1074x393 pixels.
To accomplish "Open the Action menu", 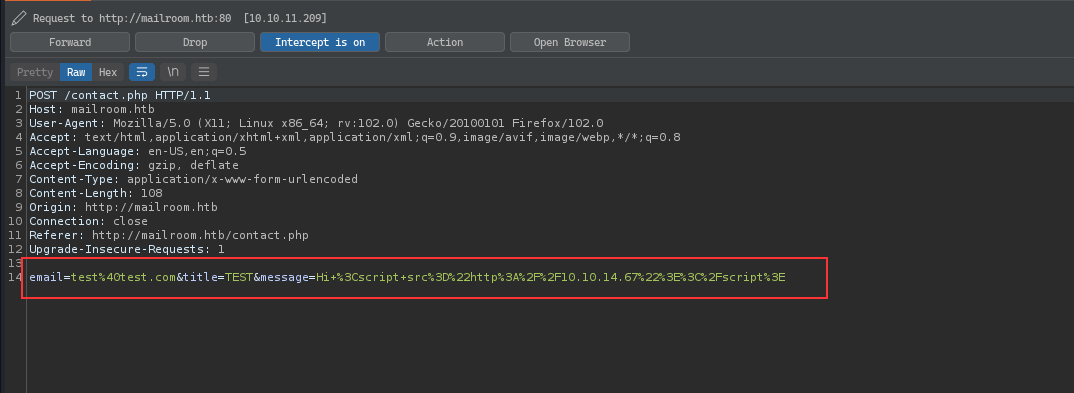I will 445,42.
